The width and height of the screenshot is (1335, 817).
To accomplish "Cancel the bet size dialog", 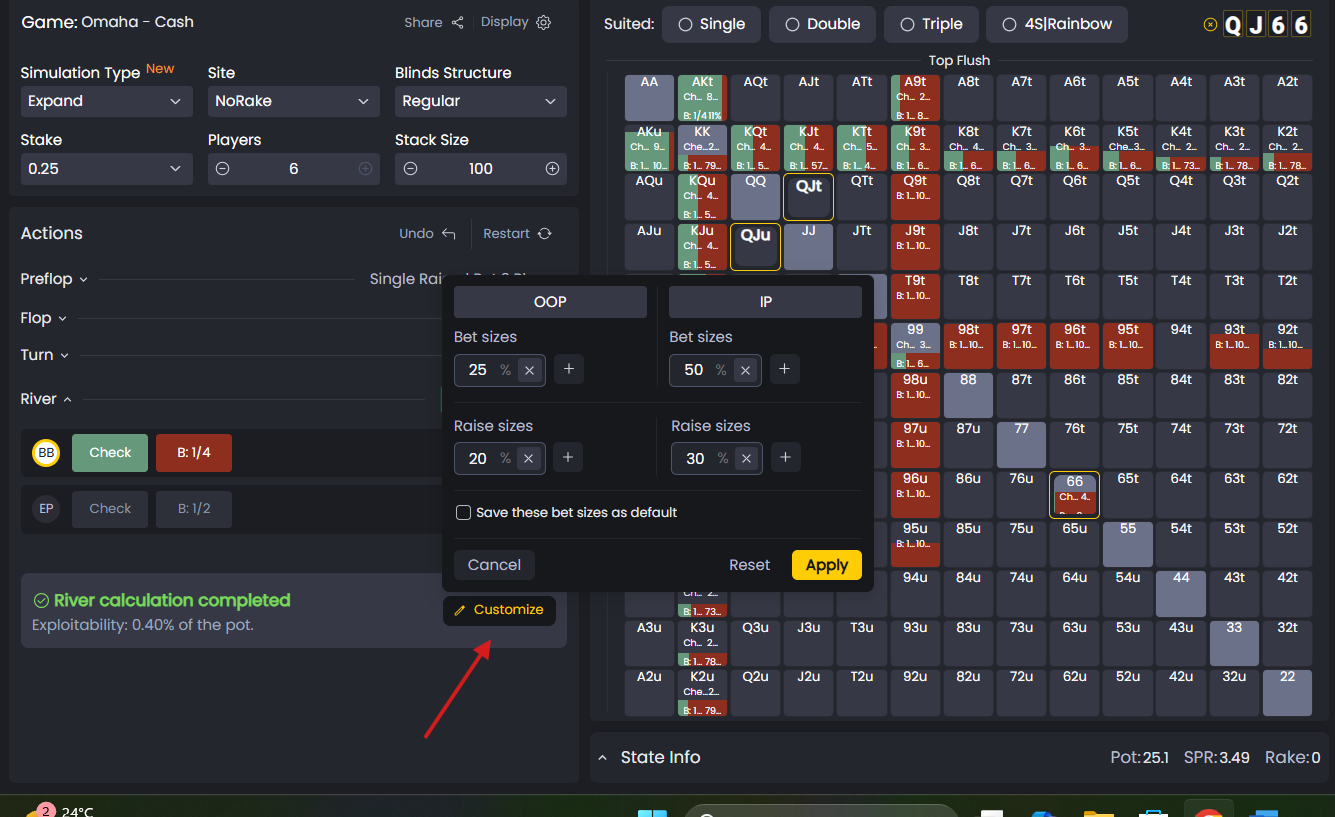I will click(494, 564).
